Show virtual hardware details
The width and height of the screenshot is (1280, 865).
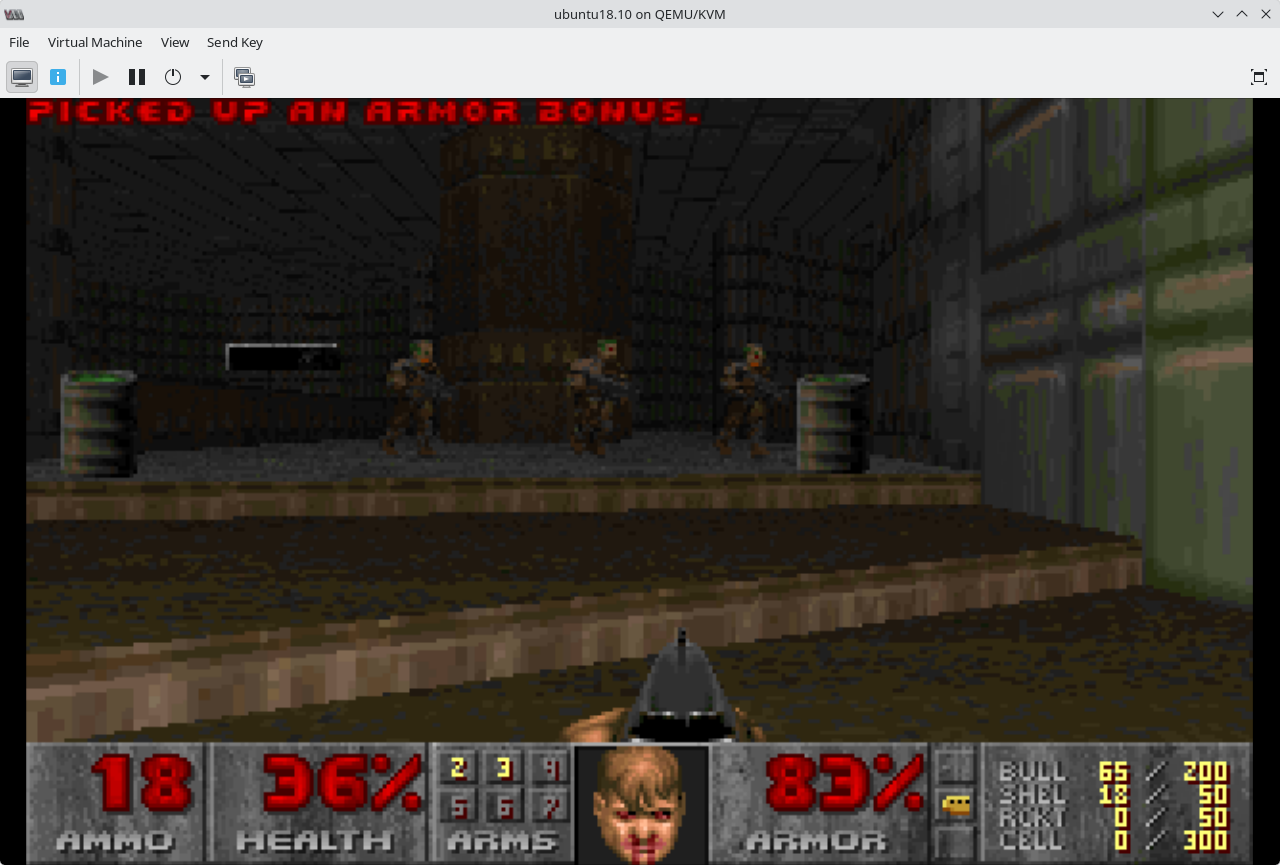pyautogui.click(x=58, y=77)
